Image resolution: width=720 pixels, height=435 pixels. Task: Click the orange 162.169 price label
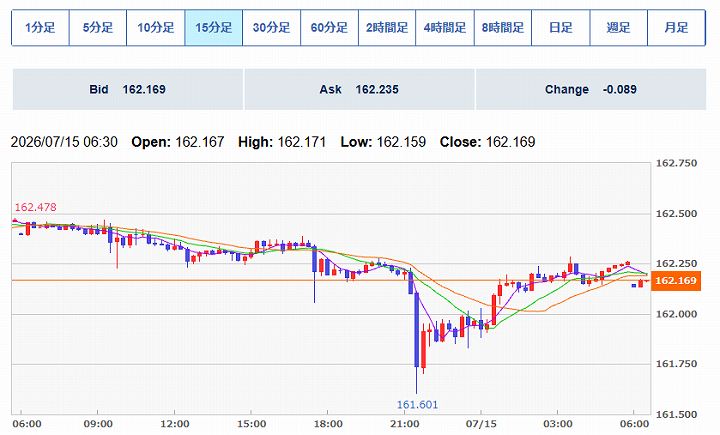pos(675,281)
